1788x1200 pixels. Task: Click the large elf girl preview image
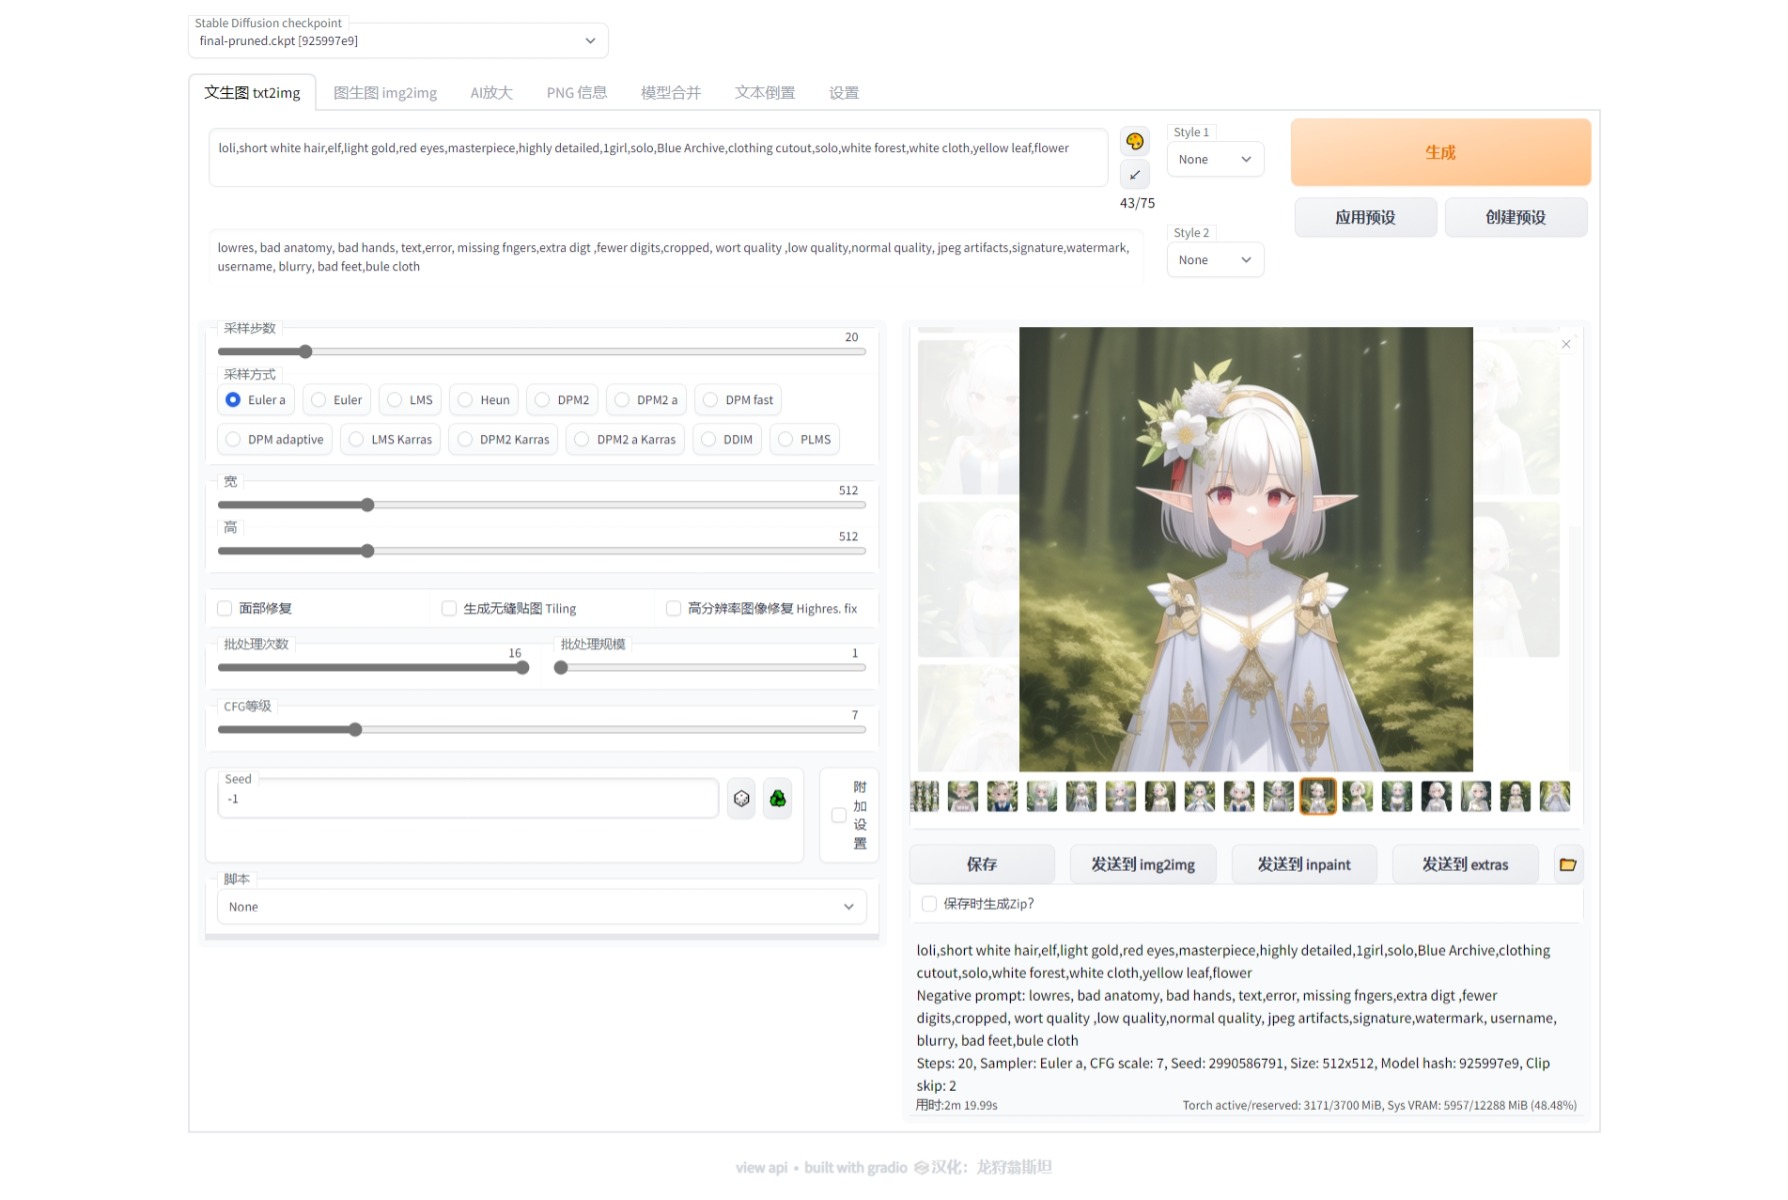tap(1245, 549)
